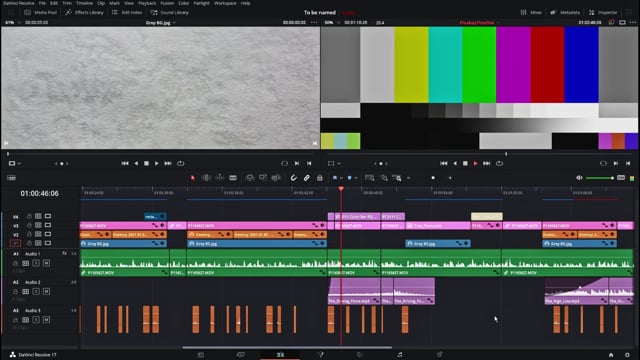The height and width of the screenshot is (360, 640).
Task: Activate the Trim Edit Mode tool
Action: pos(206,178)
